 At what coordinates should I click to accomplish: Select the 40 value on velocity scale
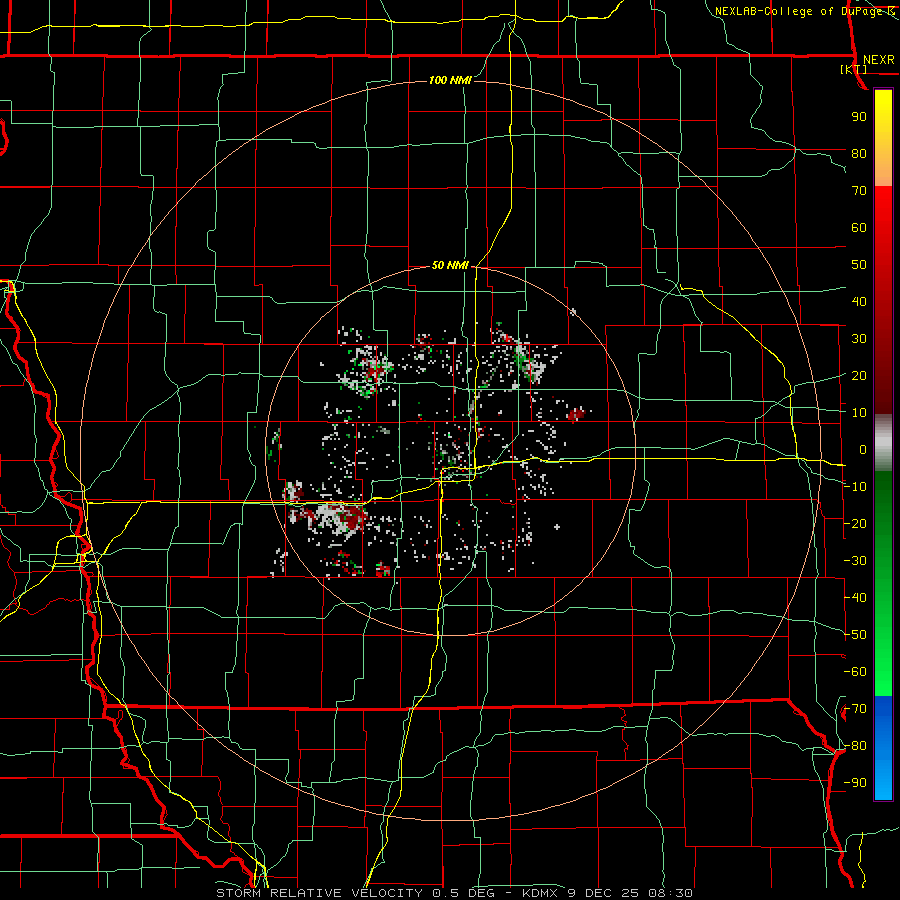(x=859, y=301)
